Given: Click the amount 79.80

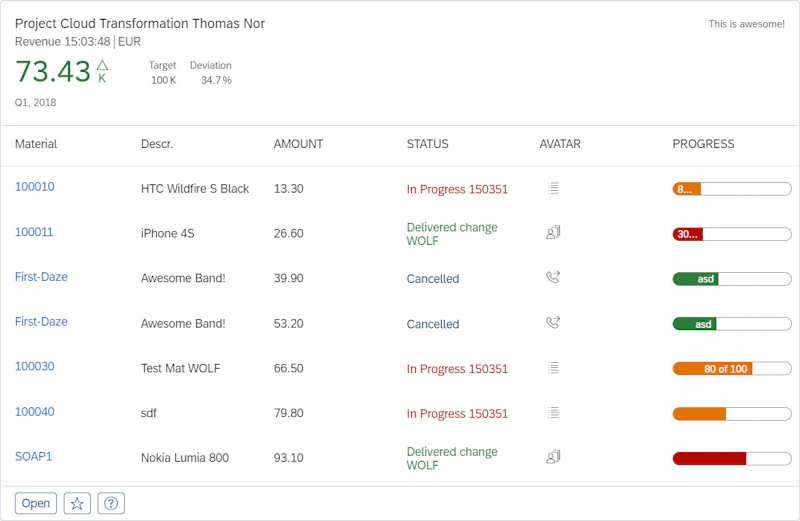Looking at the screenshot, I should point(289,413).
